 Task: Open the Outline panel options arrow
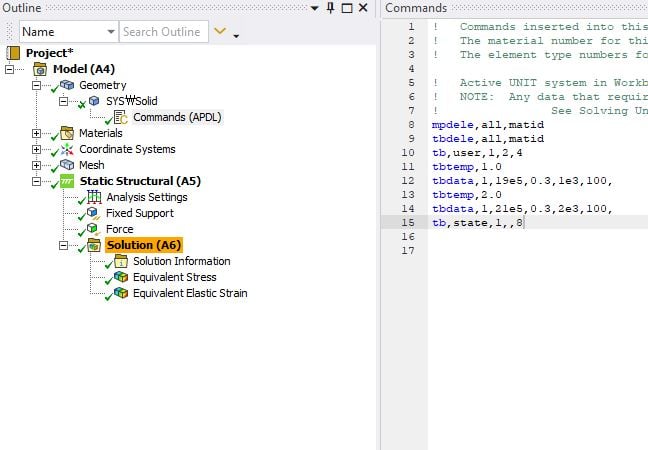[314, 8]
